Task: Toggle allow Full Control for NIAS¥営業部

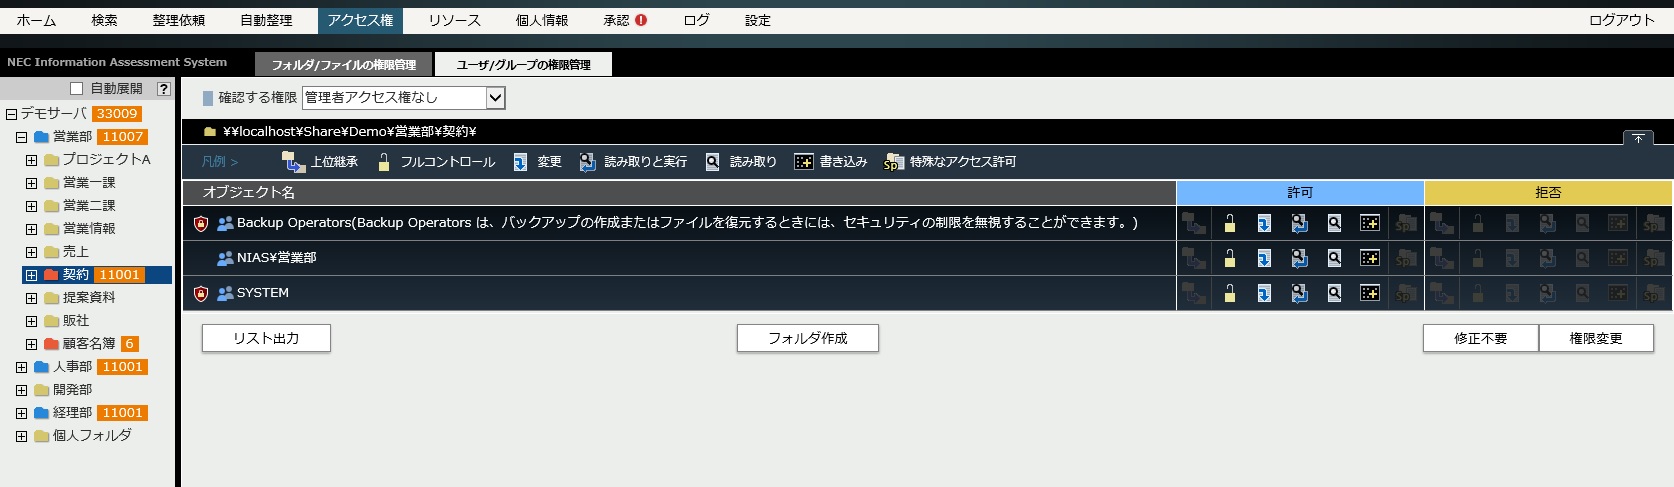Action: pos(1230,258)
